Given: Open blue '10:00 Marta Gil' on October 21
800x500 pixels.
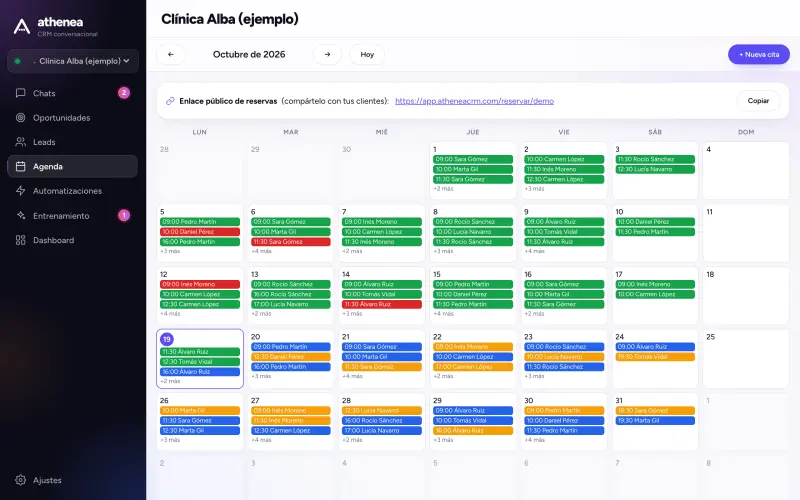Looking at the screenshot, I should click(x=382, y=357).
